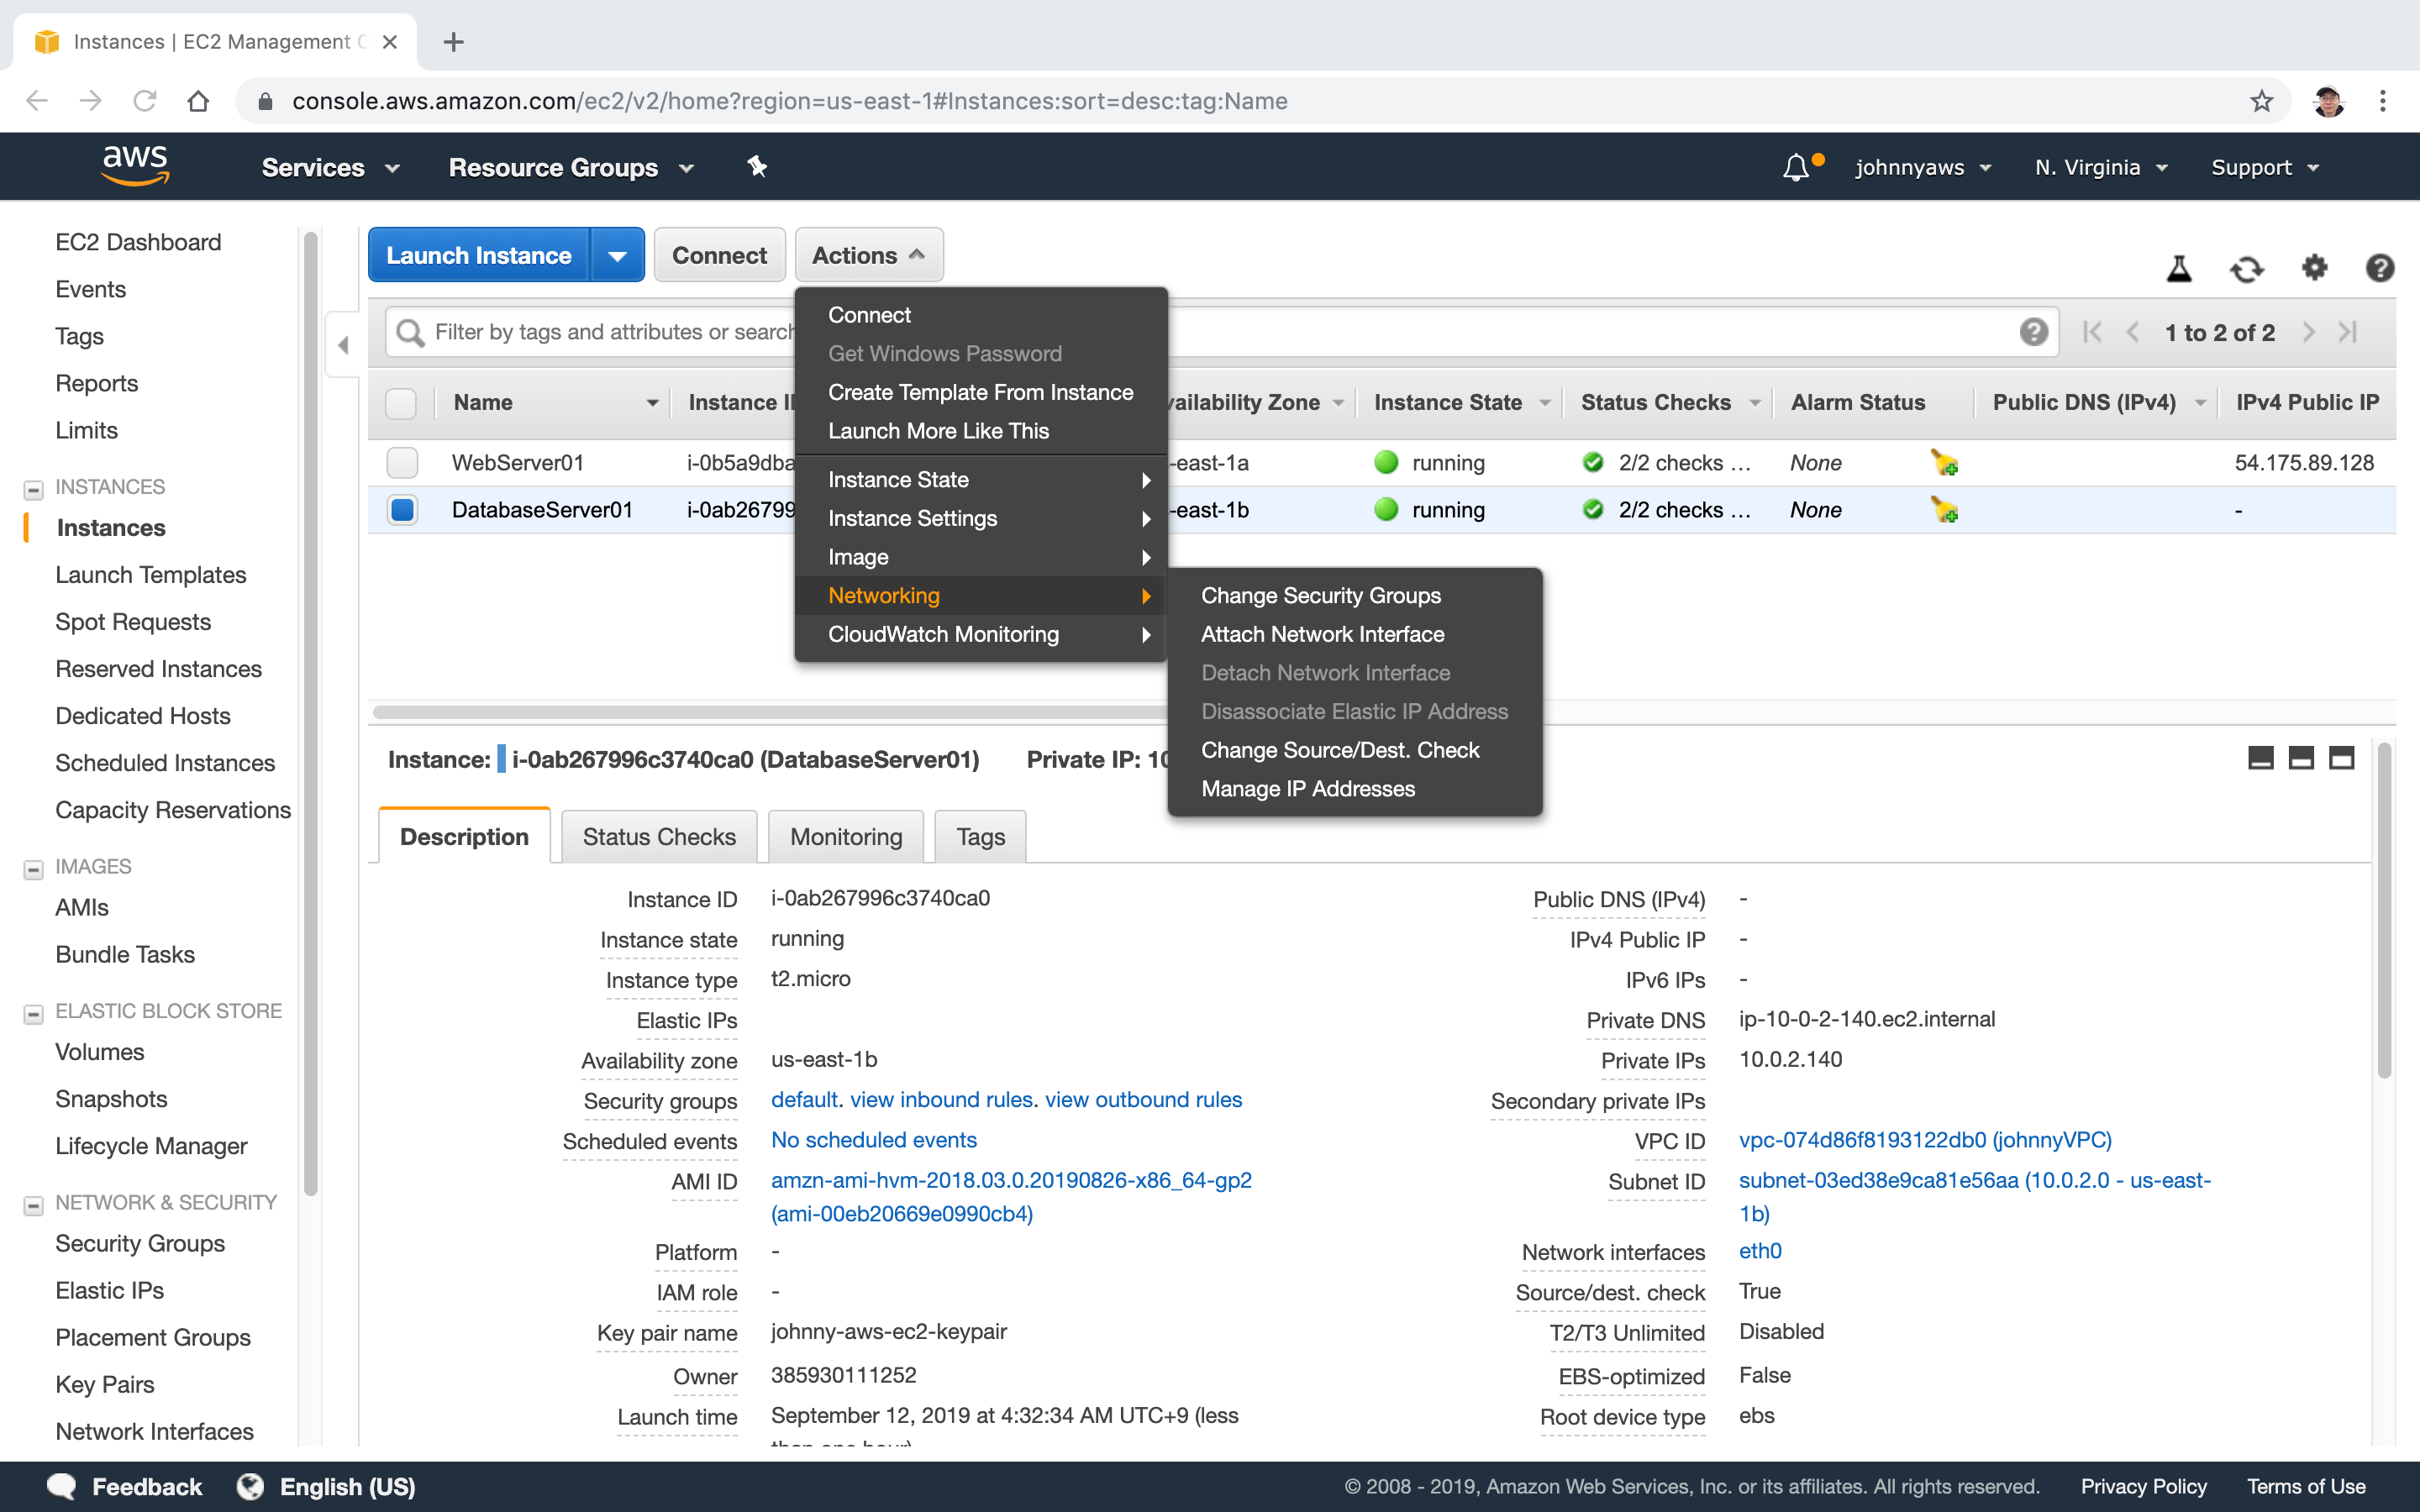
Task: Set details pane to half-height layout
Action: click(x=2301, y=758)
